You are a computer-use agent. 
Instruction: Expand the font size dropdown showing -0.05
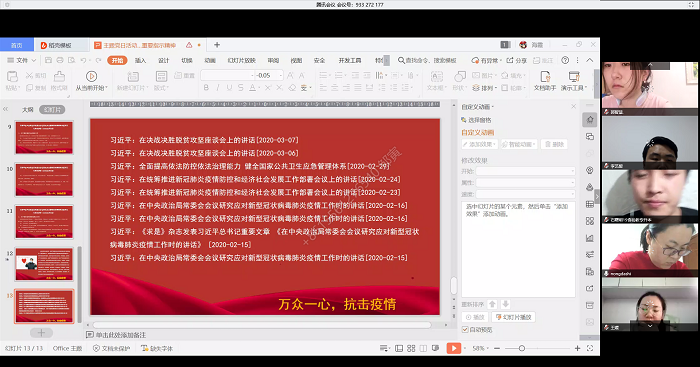point(281,75)
